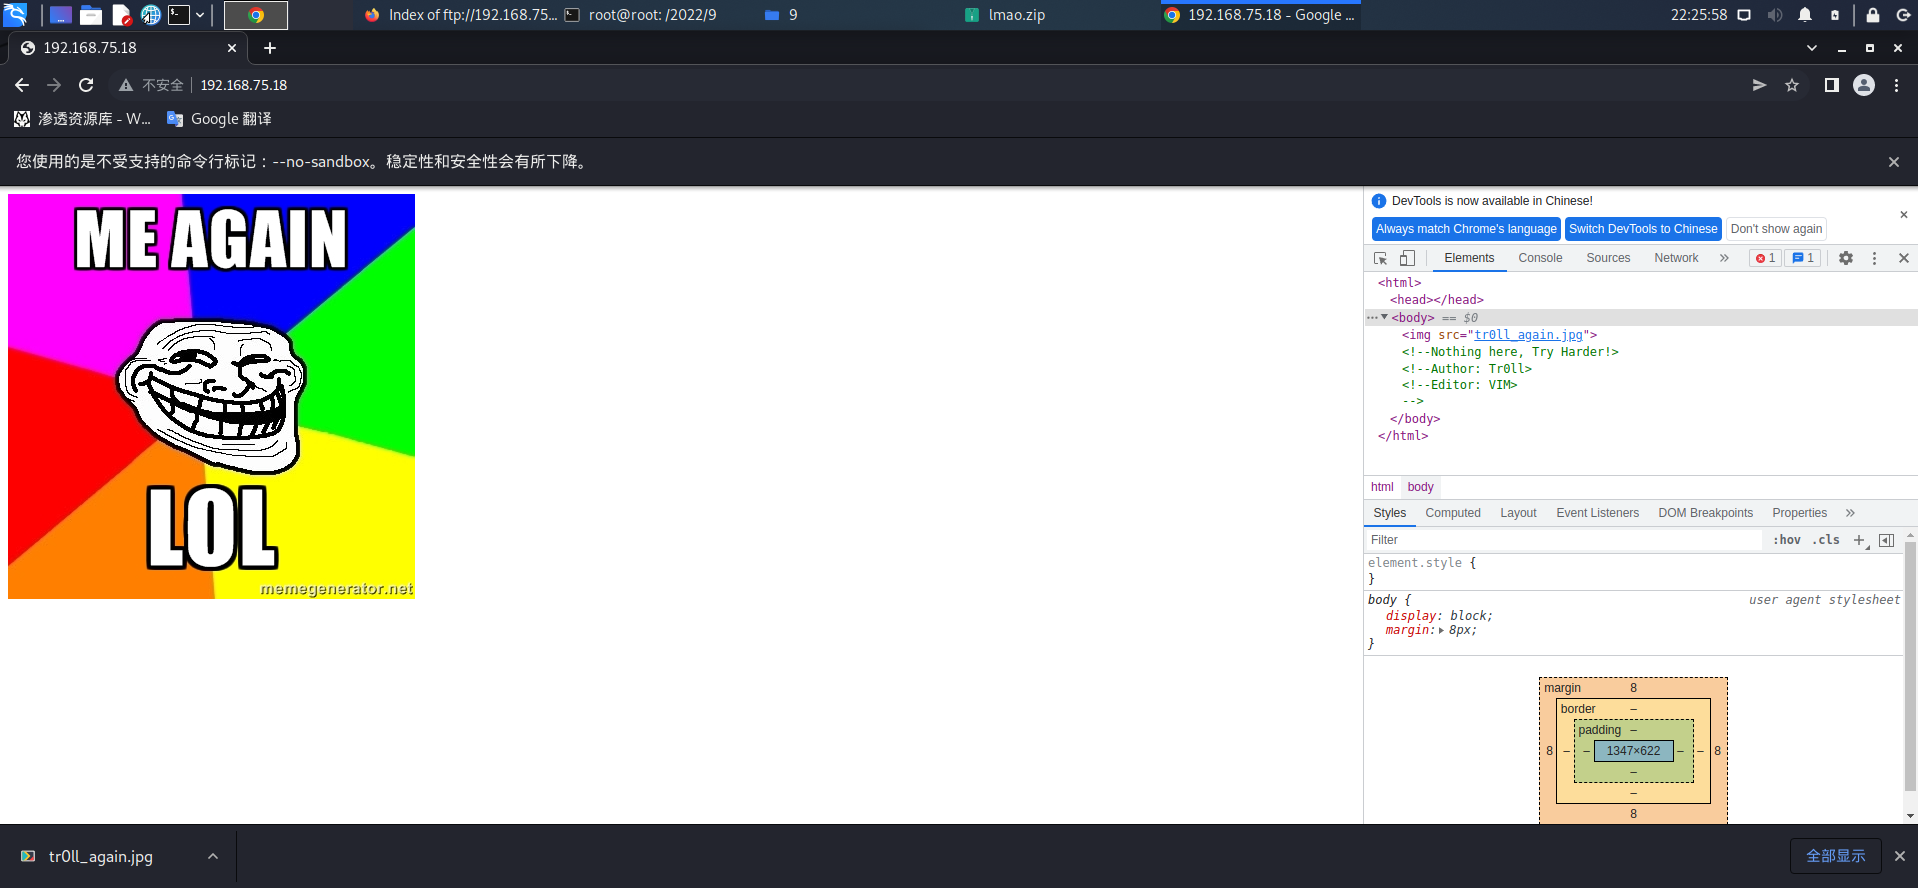Collapse the body node in DOM tree

coord(1384,317)
